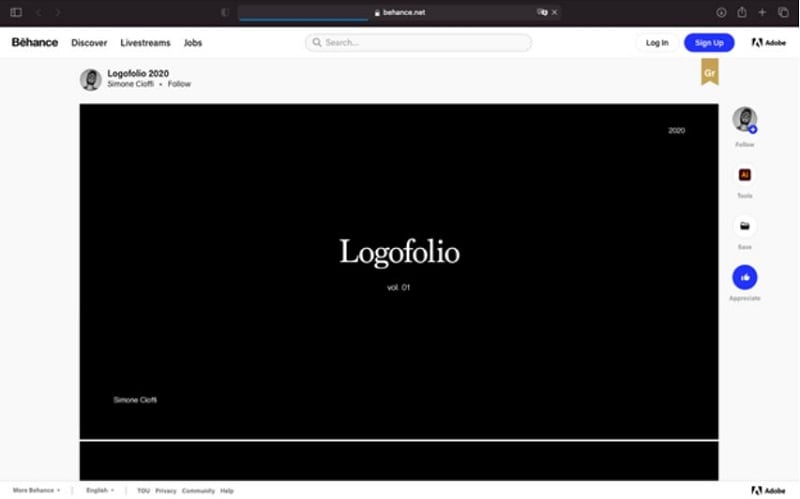Image resolution: width=800 pixels, height=499 pixels.
Task: Open the Illustrator Tools icon
Action: click(x=745, y=175)
